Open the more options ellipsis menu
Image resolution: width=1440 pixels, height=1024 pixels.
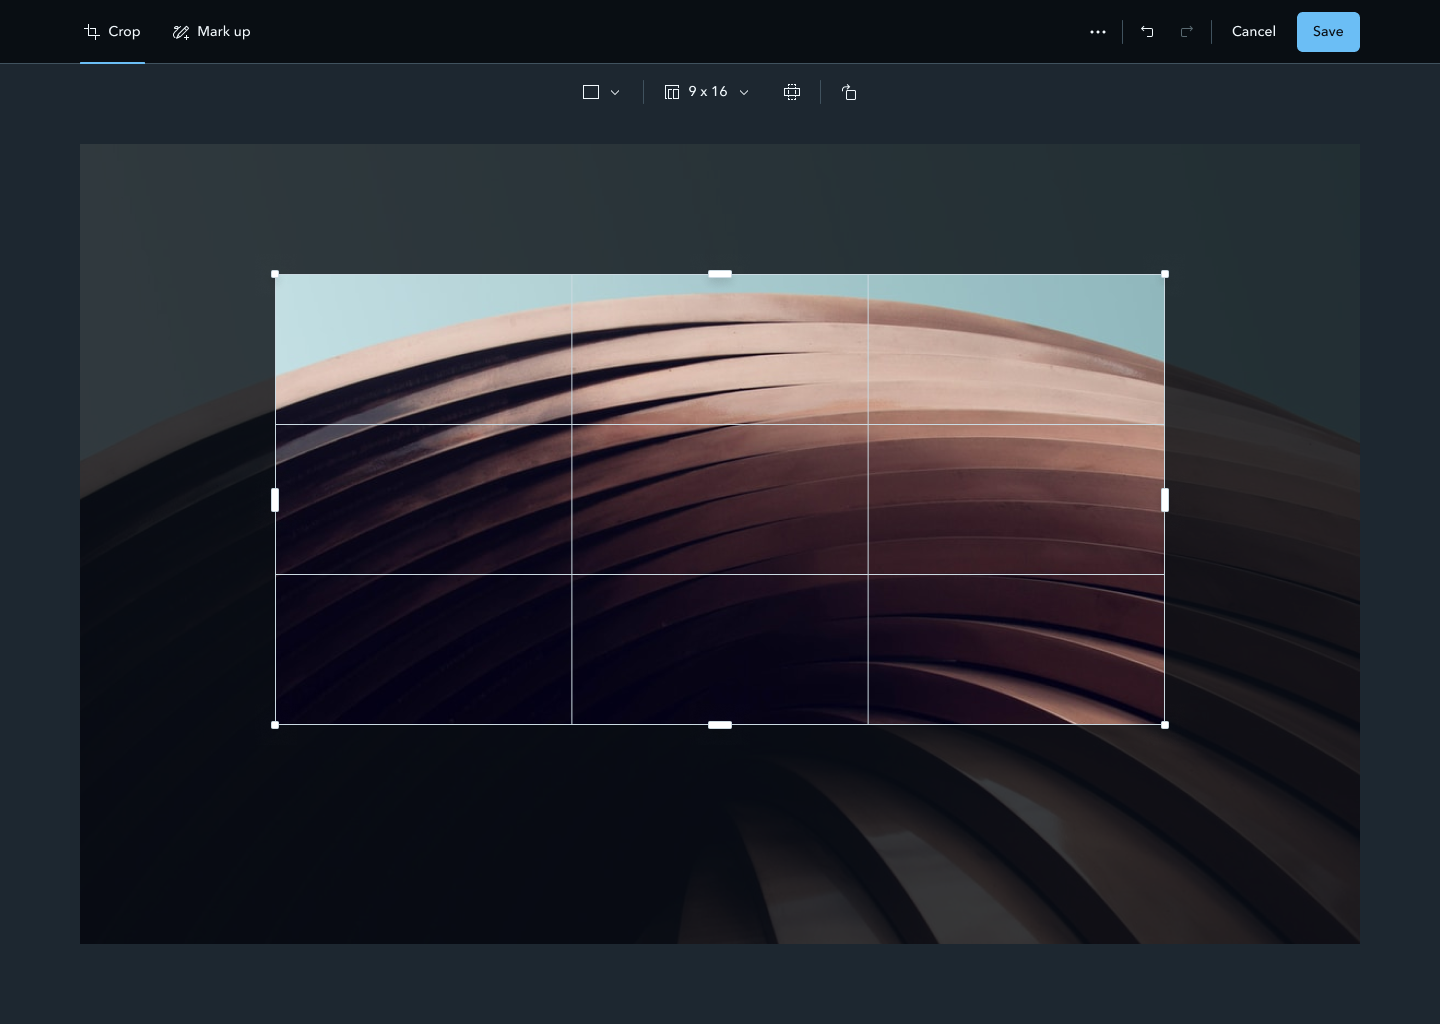pyautogui.click(x=1098, y=31)
